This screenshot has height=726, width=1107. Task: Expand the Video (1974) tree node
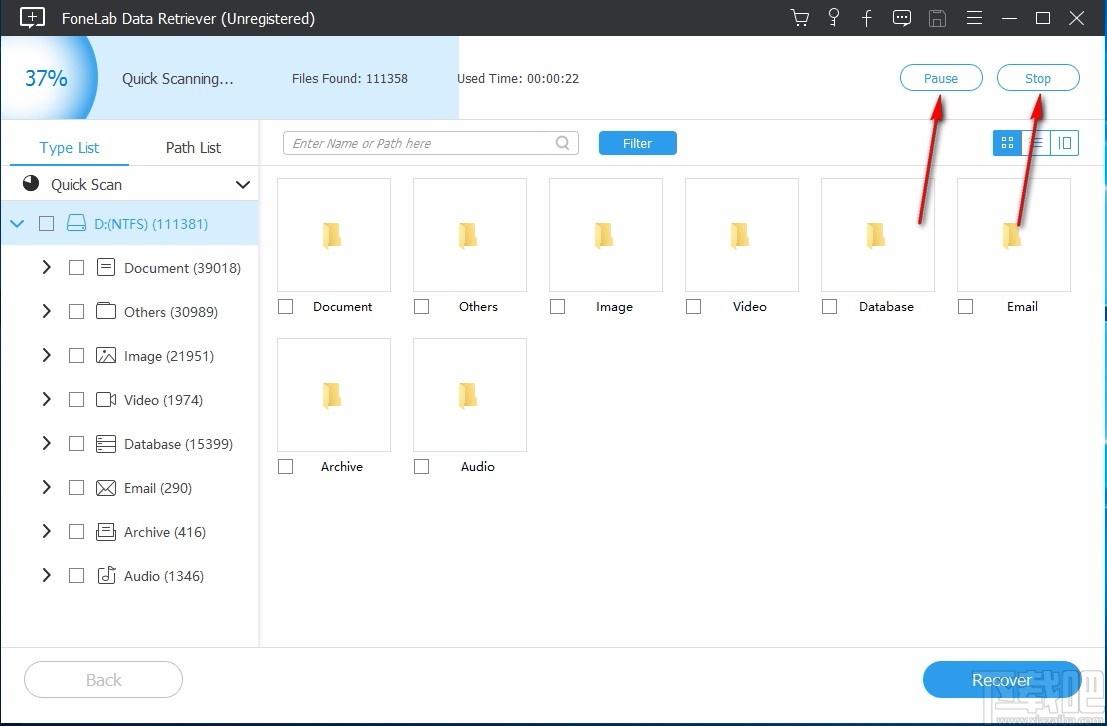47,399
